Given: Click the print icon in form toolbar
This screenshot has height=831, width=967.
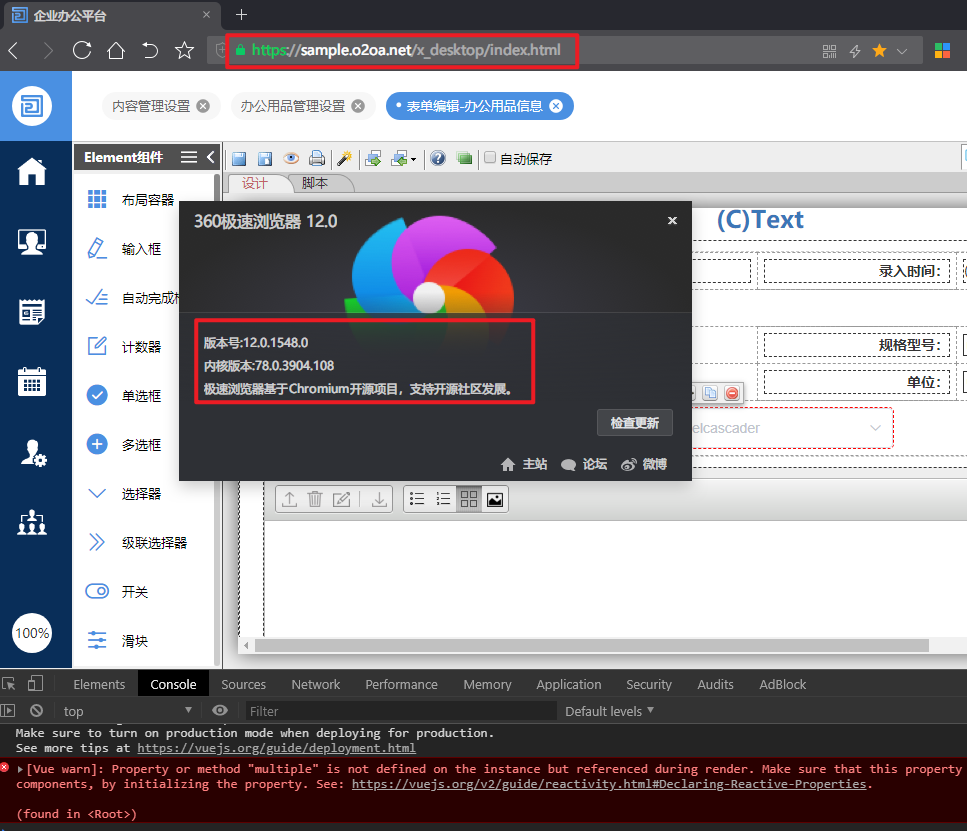Looking at the screenshot, I should 317,158.
